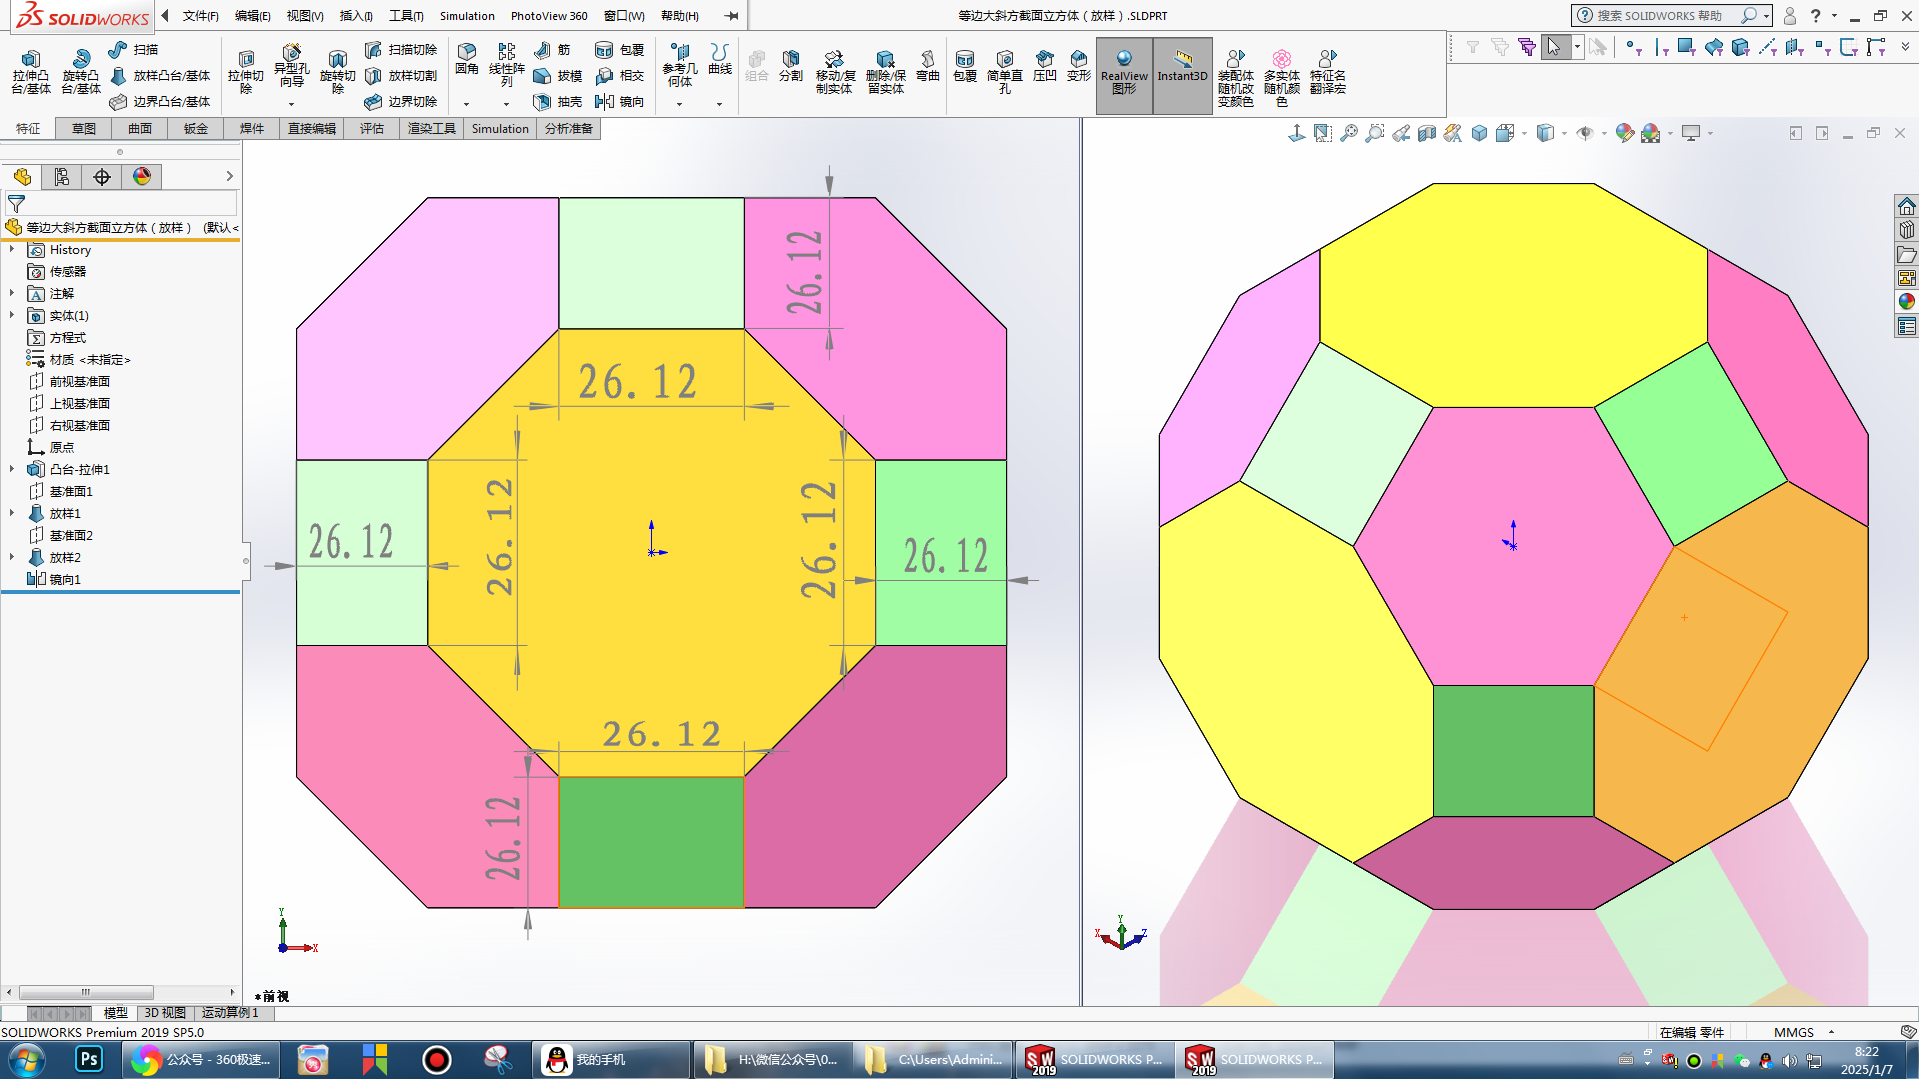1919x1079 pixels.
Task: Click the 变形 deform tool
Action: point(1079,66)
